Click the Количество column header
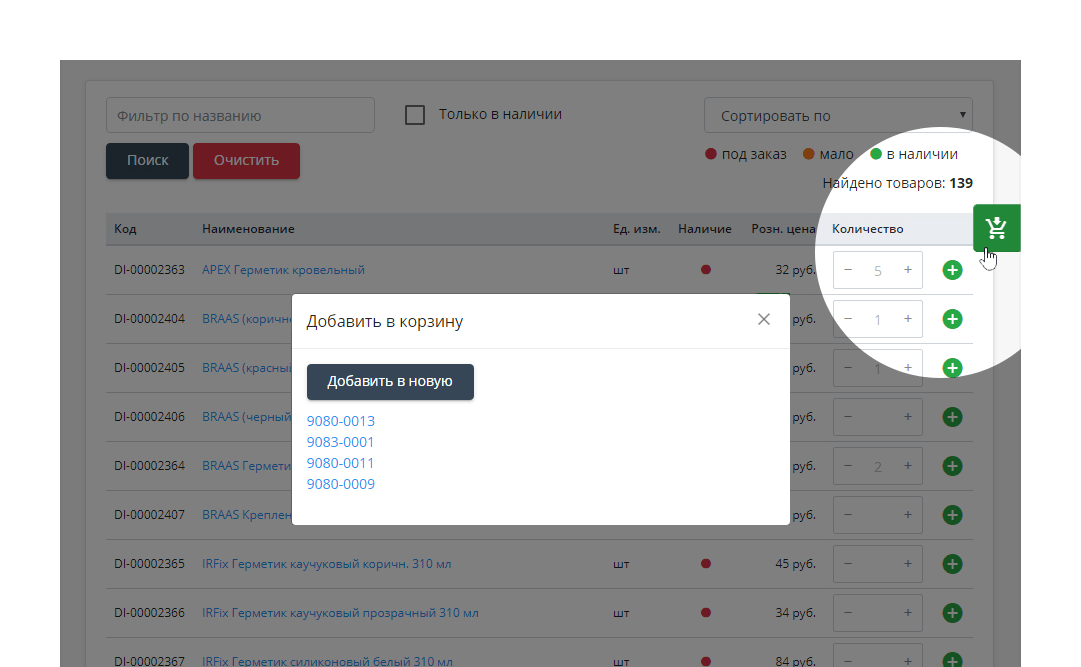Viewport: 1081px width, 667px height. pyautogui.click(x=867, y=229)
